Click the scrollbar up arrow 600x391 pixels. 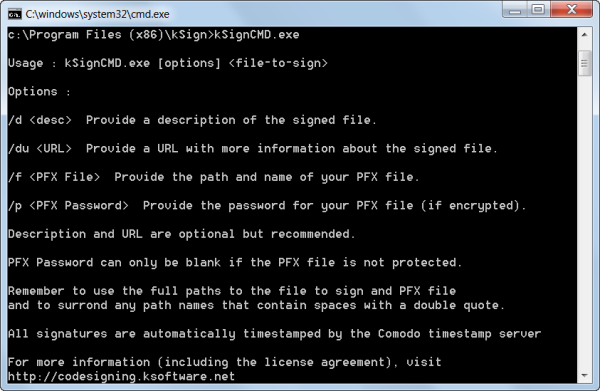tap(584, 35)
